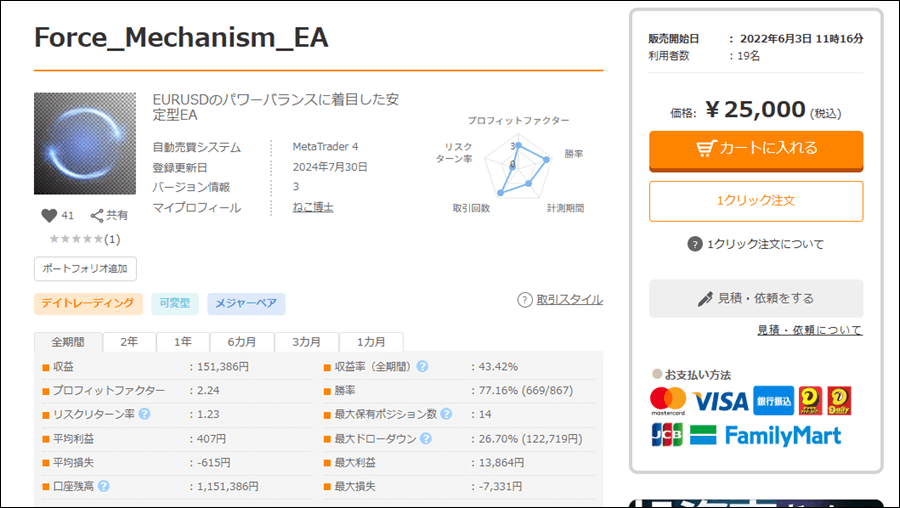Click the ポートフォリオ追加 button
This screenshot has height=508, width=900.
[85, 269]
